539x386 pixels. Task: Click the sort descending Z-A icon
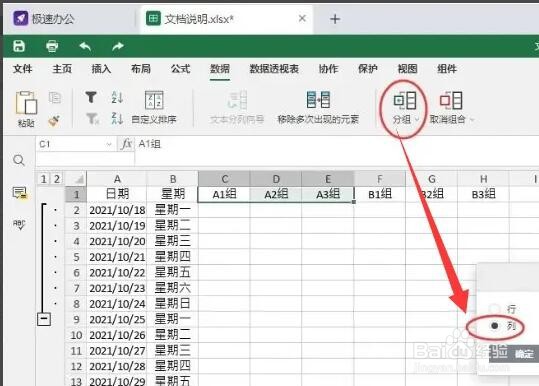point(117,119)
